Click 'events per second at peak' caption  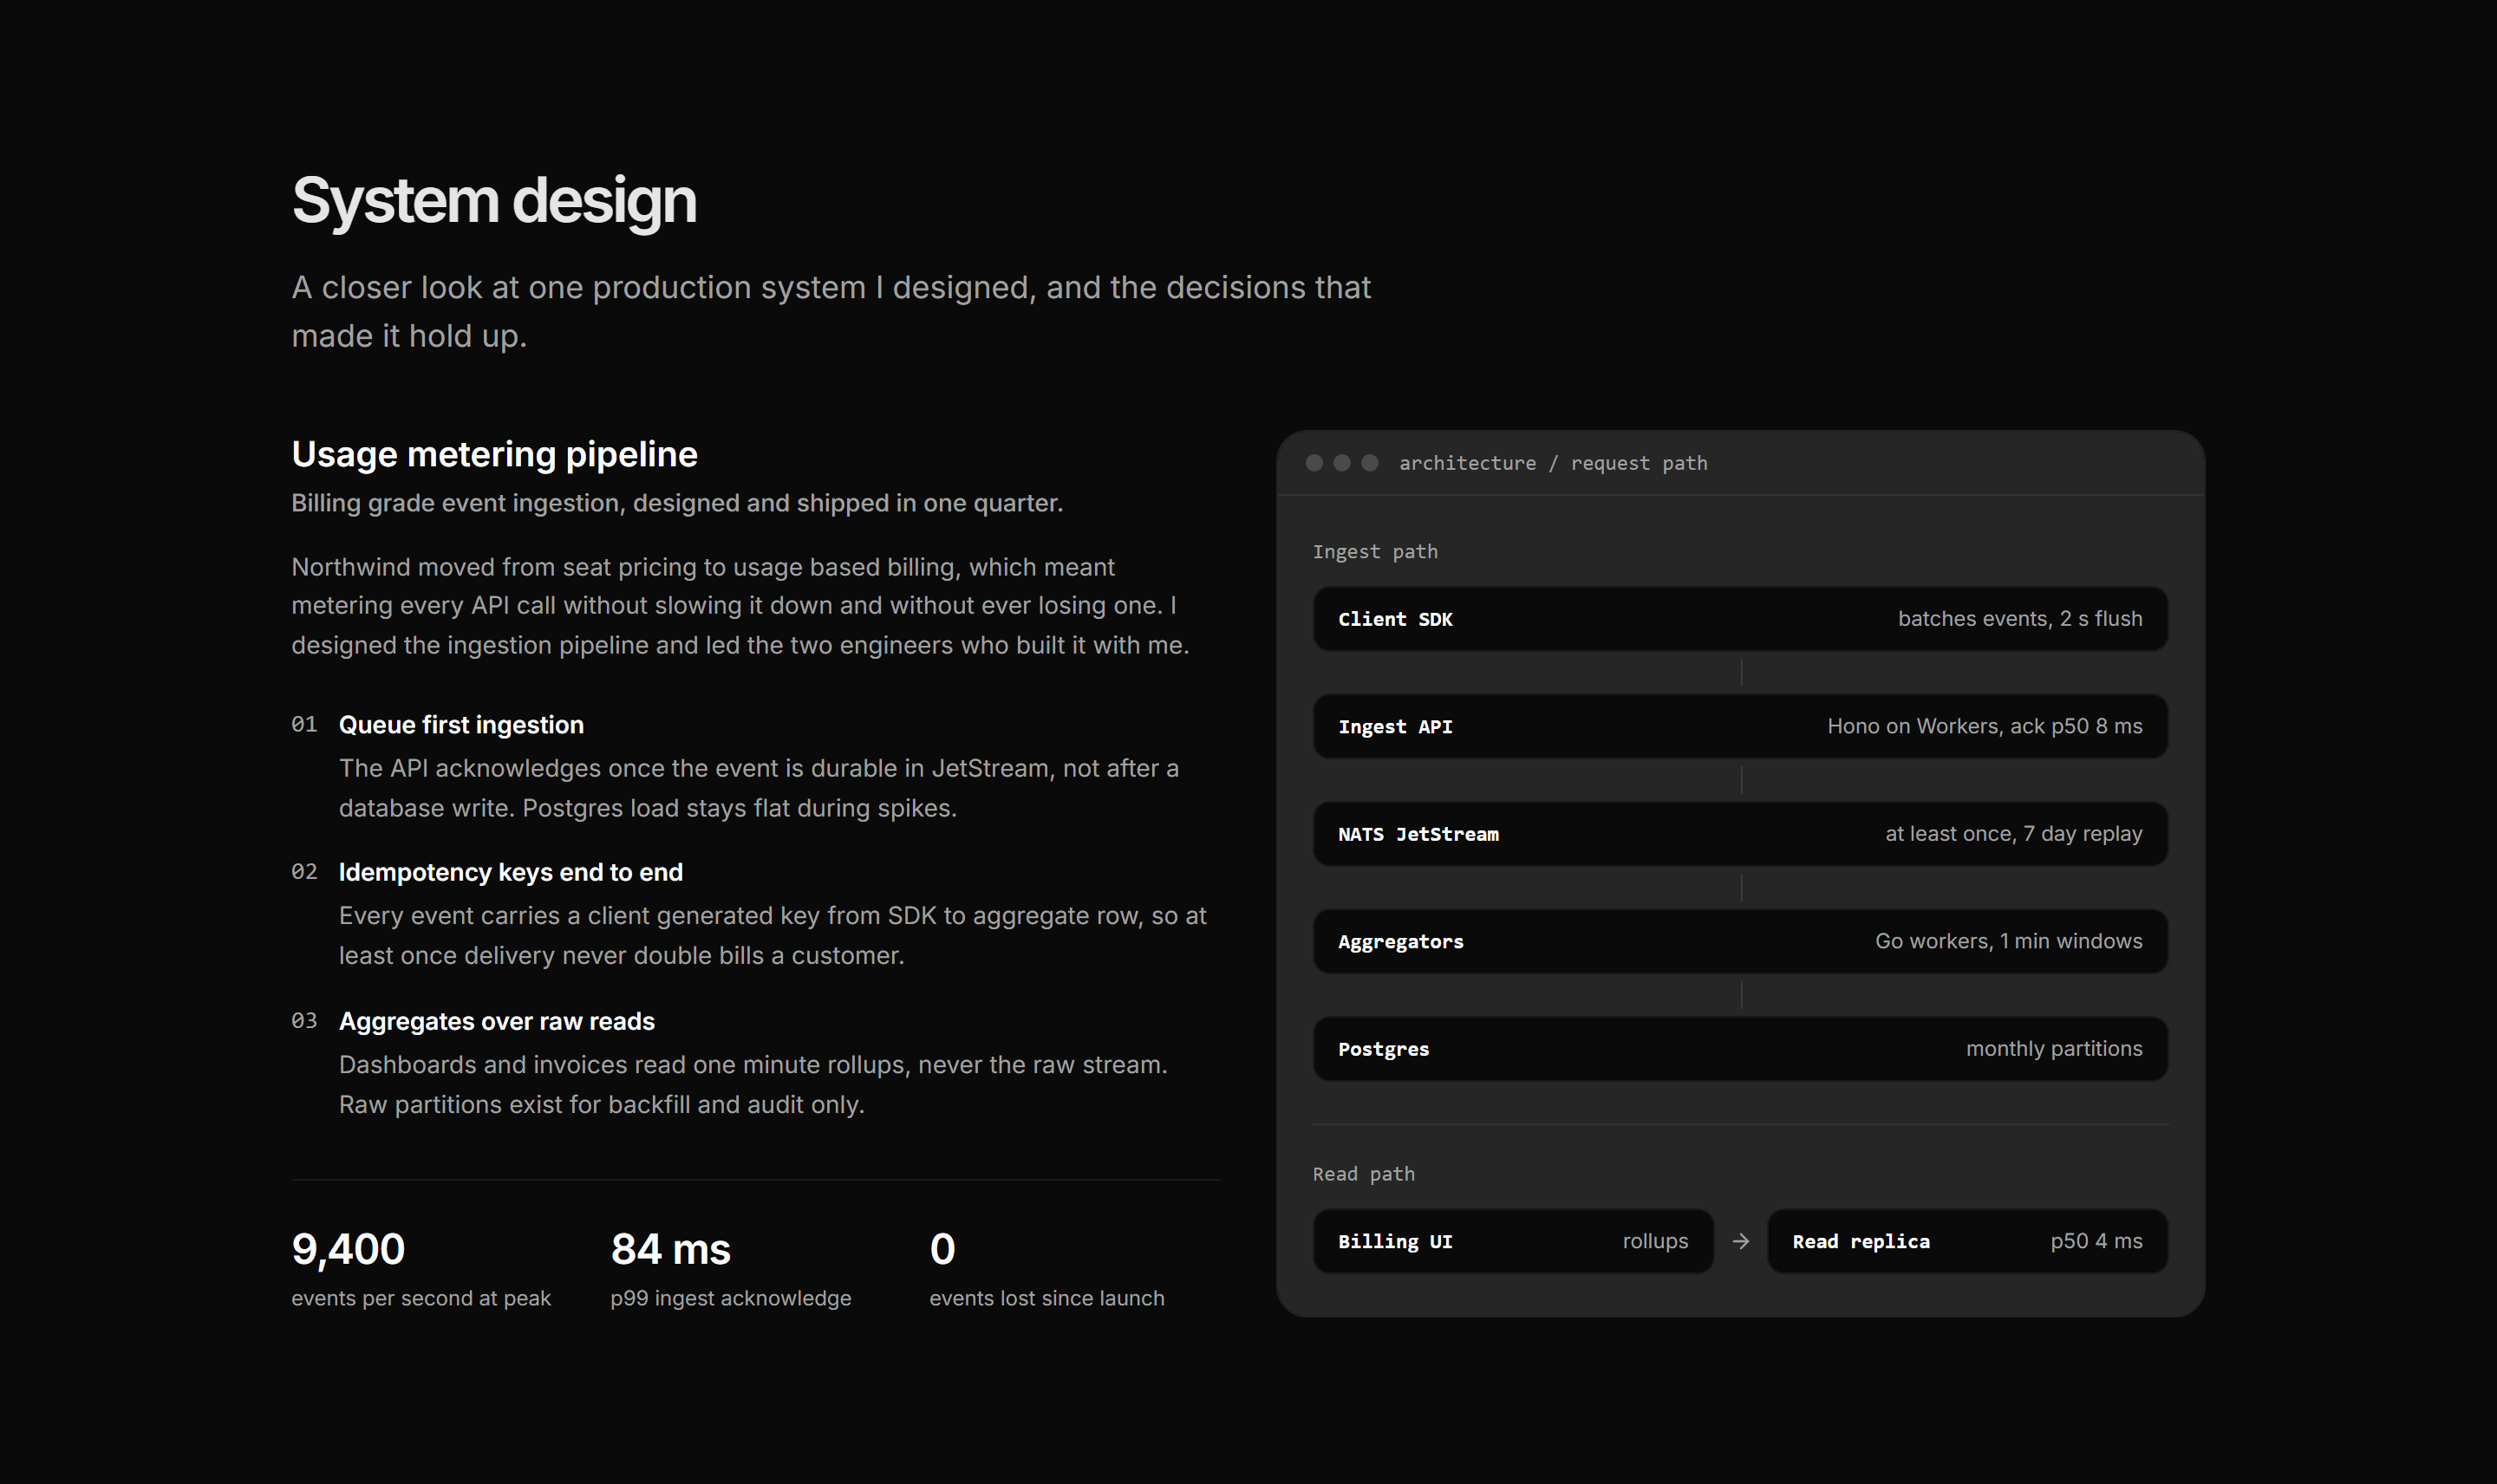pyautogui.click(x=421, y=1298)
